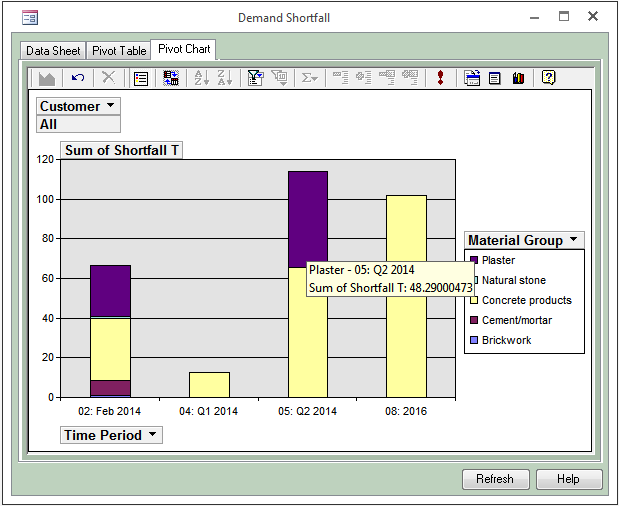The width and height of the screenshot is (619, 506).
Task: Click the 04: Q1 2014 axis label
Action: point(208,411)
